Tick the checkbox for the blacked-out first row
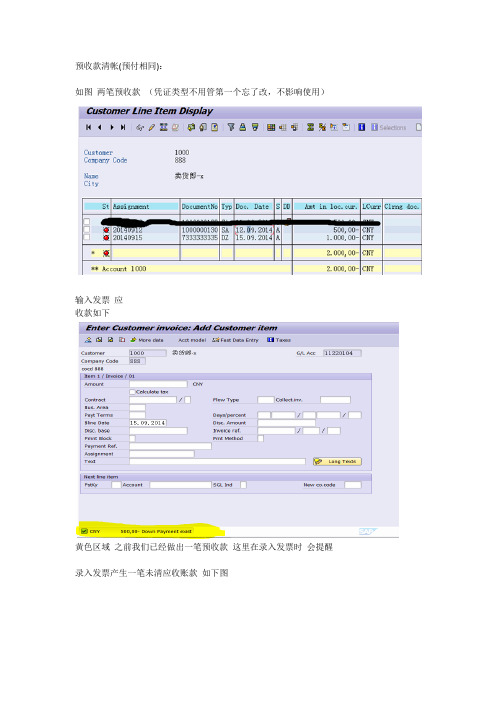The height and width of the screenshot is (702, 496). pyautogui.click(x=87, y=221)
